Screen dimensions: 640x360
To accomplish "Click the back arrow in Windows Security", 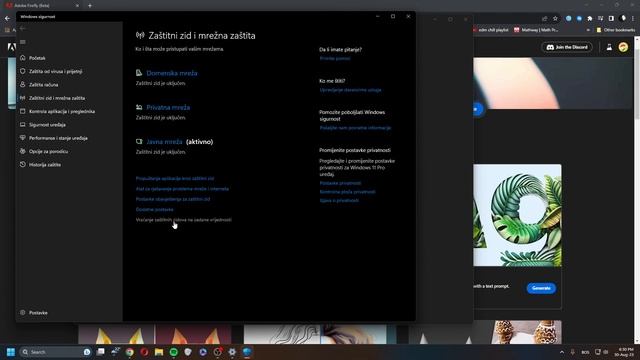I will click(23, 29).
